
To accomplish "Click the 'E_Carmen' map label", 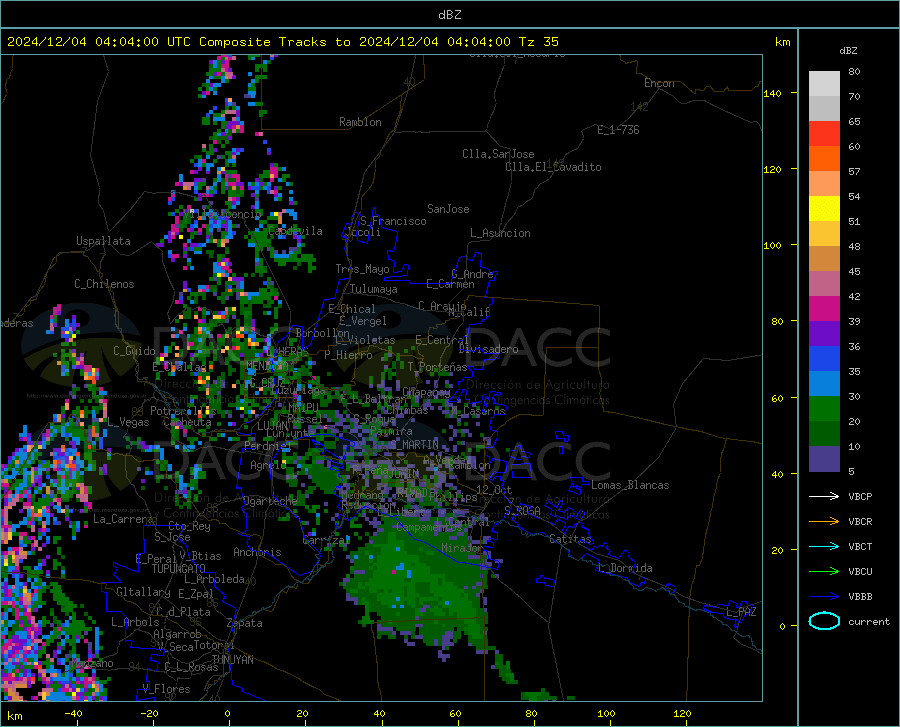I will click(450, 284).
